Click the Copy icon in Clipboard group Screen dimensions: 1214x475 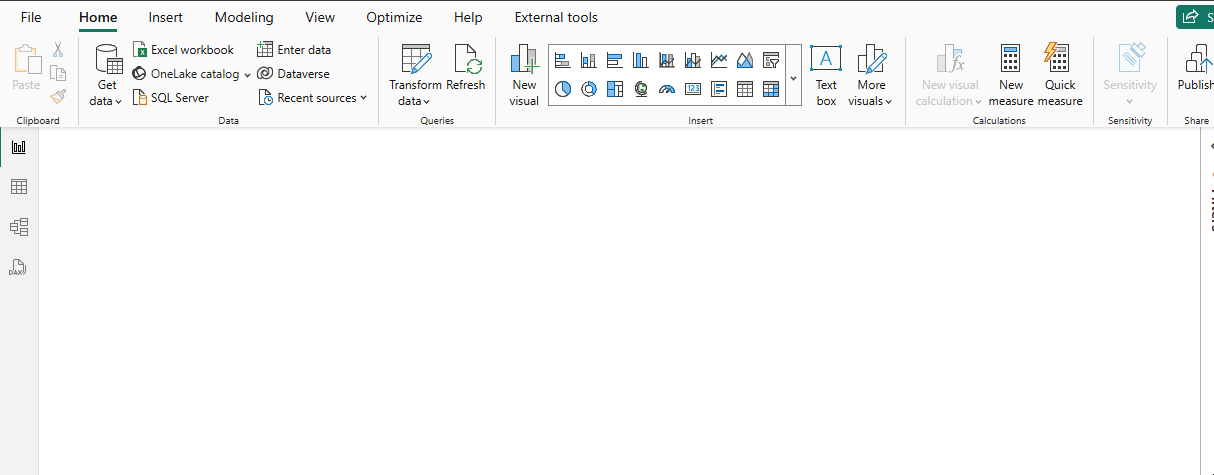tap(58, 73)
